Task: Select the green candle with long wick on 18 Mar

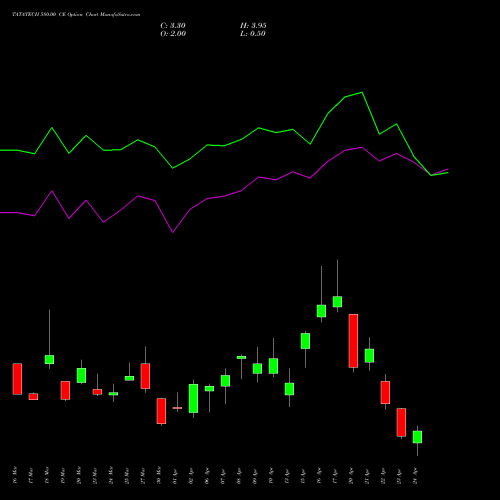Action: (49, 359)
